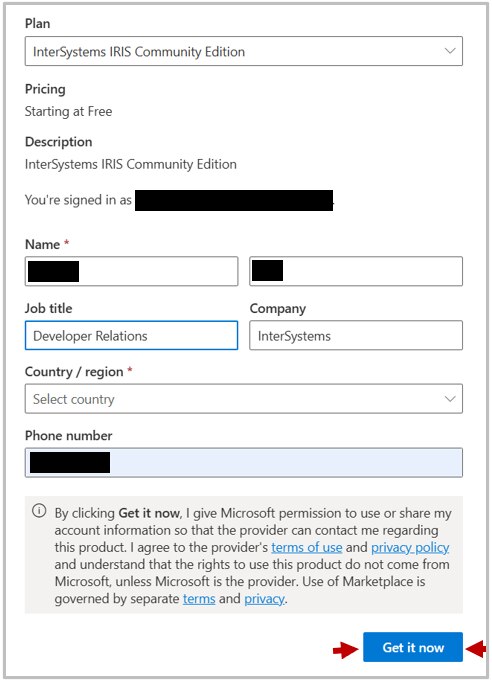Click the 'Phone number' label

coord(68,436)
